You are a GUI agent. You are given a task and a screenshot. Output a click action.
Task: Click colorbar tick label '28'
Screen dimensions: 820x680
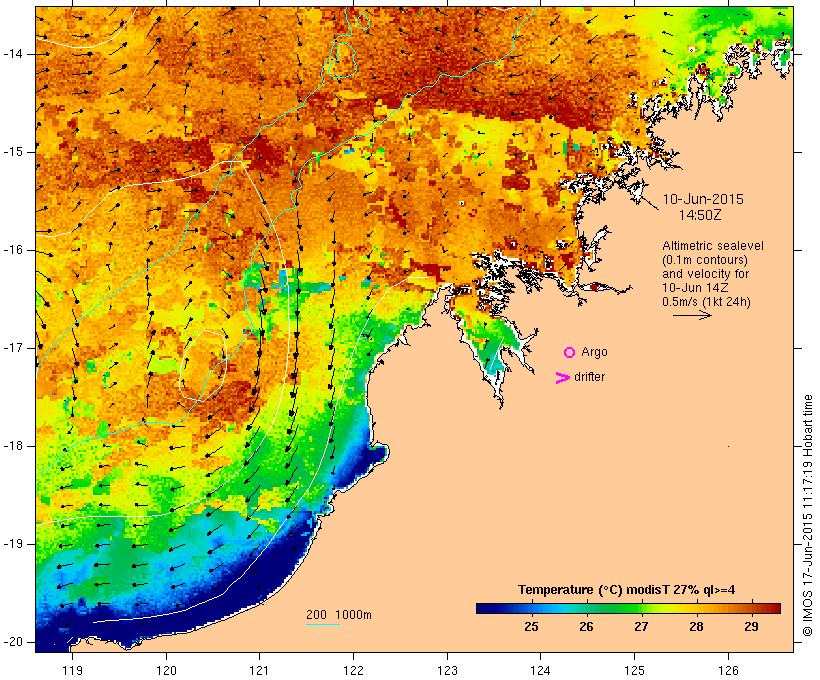tap(696, 627)
